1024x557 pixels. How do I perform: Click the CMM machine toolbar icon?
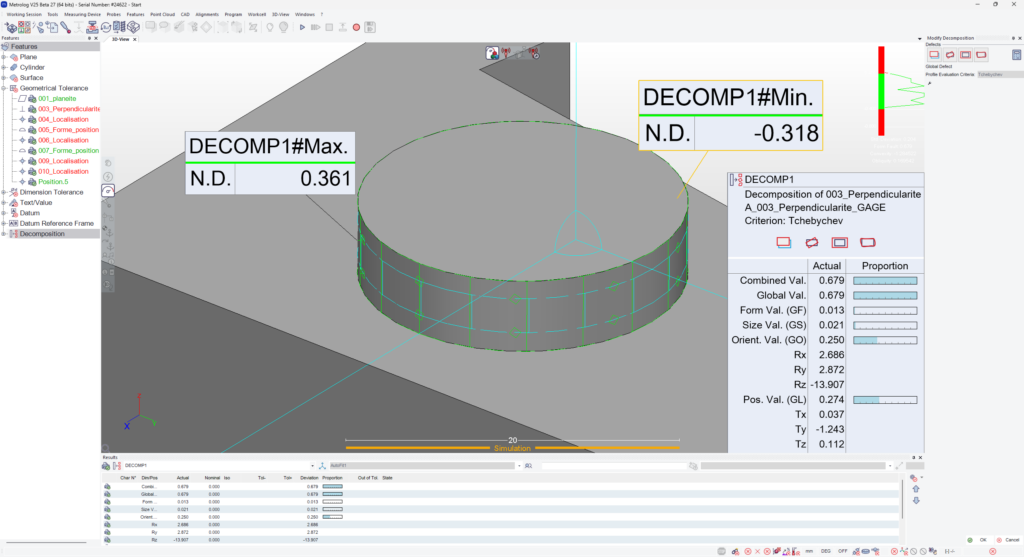coord(92,27)
